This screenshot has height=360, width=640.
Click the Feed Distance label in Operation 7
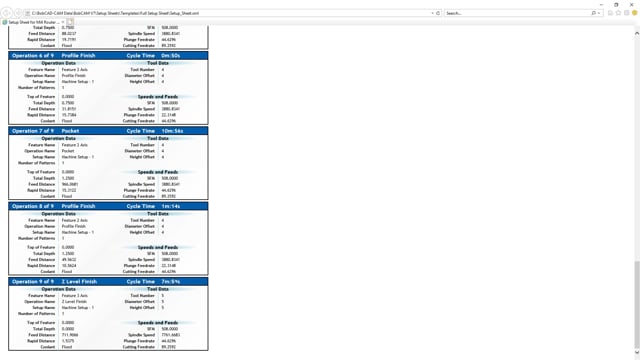42,184
